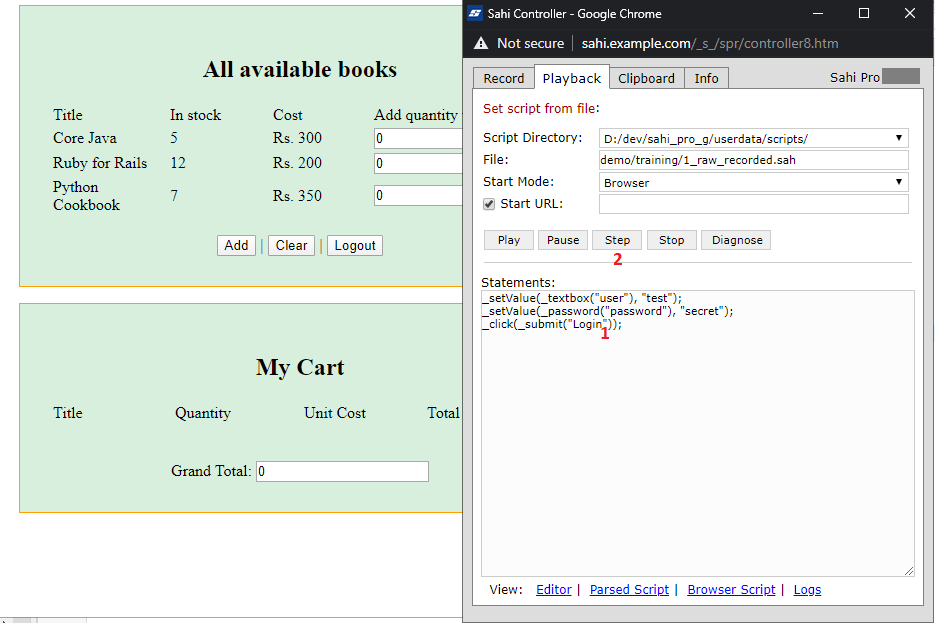Open the Parsed Script view link
The width and height of the screenshot is (935, 623).
pyautogui.click(x=629, y=590)
